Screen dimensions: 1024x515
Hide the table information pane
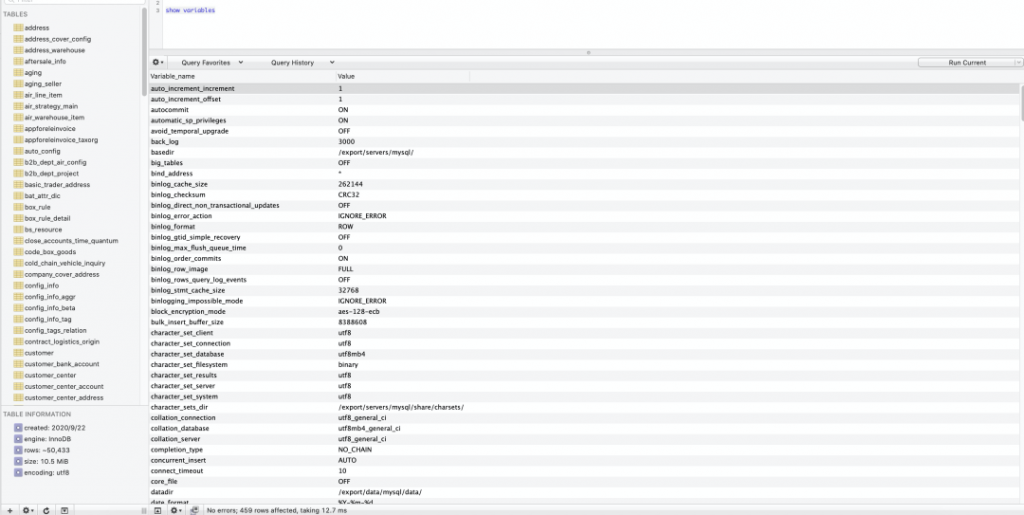click(x=64, y=510)
